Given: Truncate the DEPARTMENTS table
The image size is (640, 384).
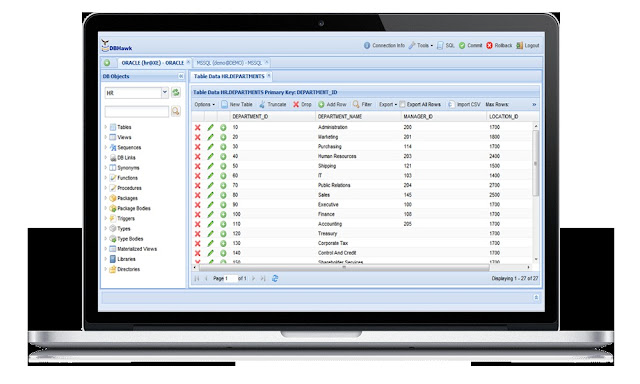Looking at the screenshot, I should click(273, 104).
